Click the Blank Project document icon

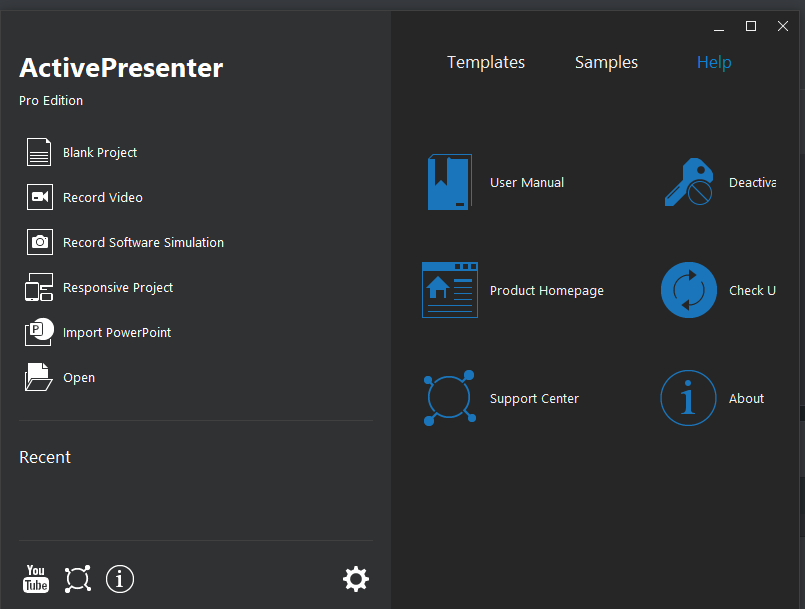[x=39, y=152]
